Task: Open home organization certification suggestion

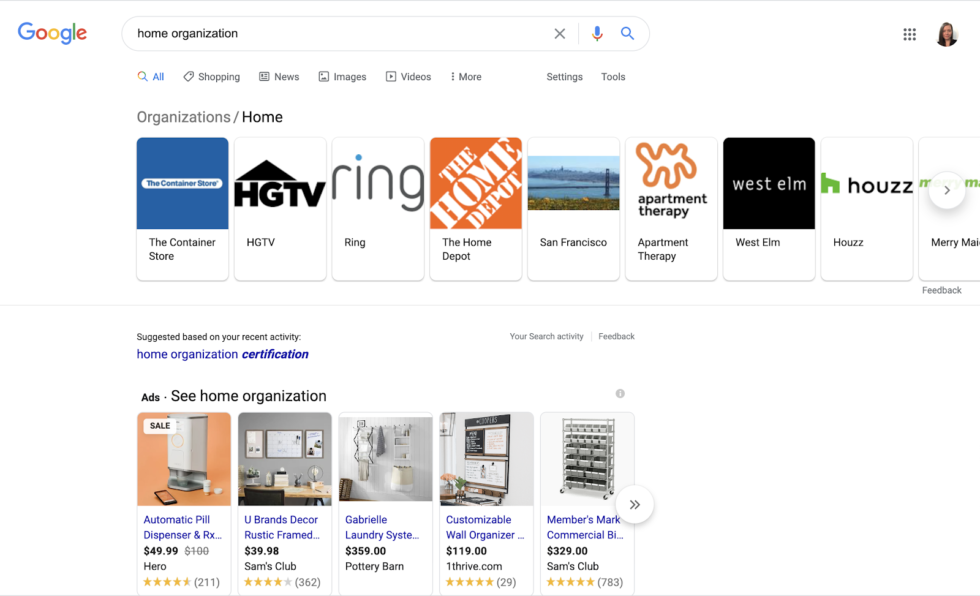Action: click(x=222, y=354)
